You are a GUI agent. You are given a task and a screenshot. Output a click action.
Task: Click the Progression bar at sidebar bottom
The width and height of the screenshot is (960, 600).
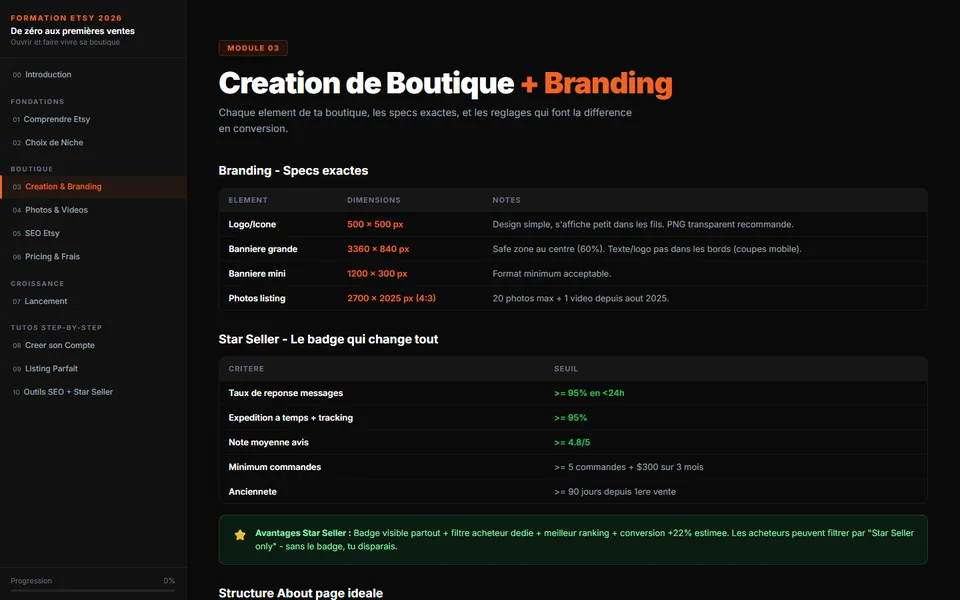pyautogui.click(x=93, y=590)
